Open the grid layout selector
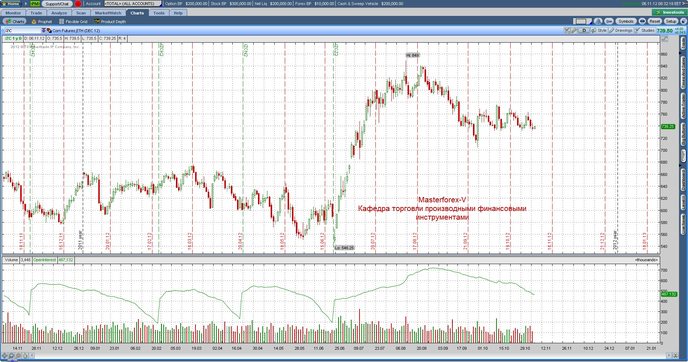This screenshot has height=362, width=688. point(582,21)
